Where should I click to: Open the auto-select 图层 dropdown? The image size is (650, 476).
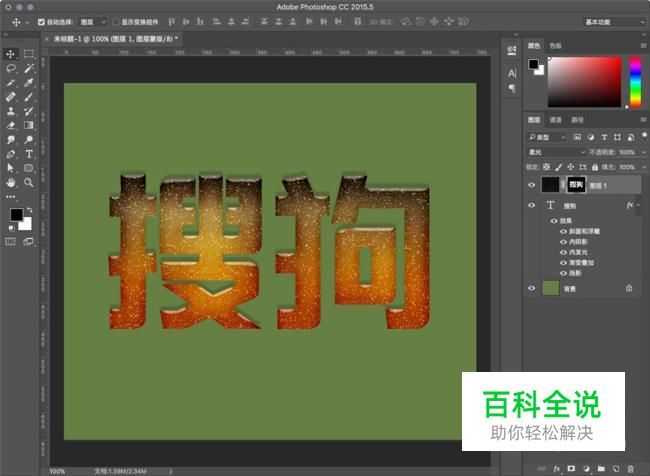coord(93,22)
